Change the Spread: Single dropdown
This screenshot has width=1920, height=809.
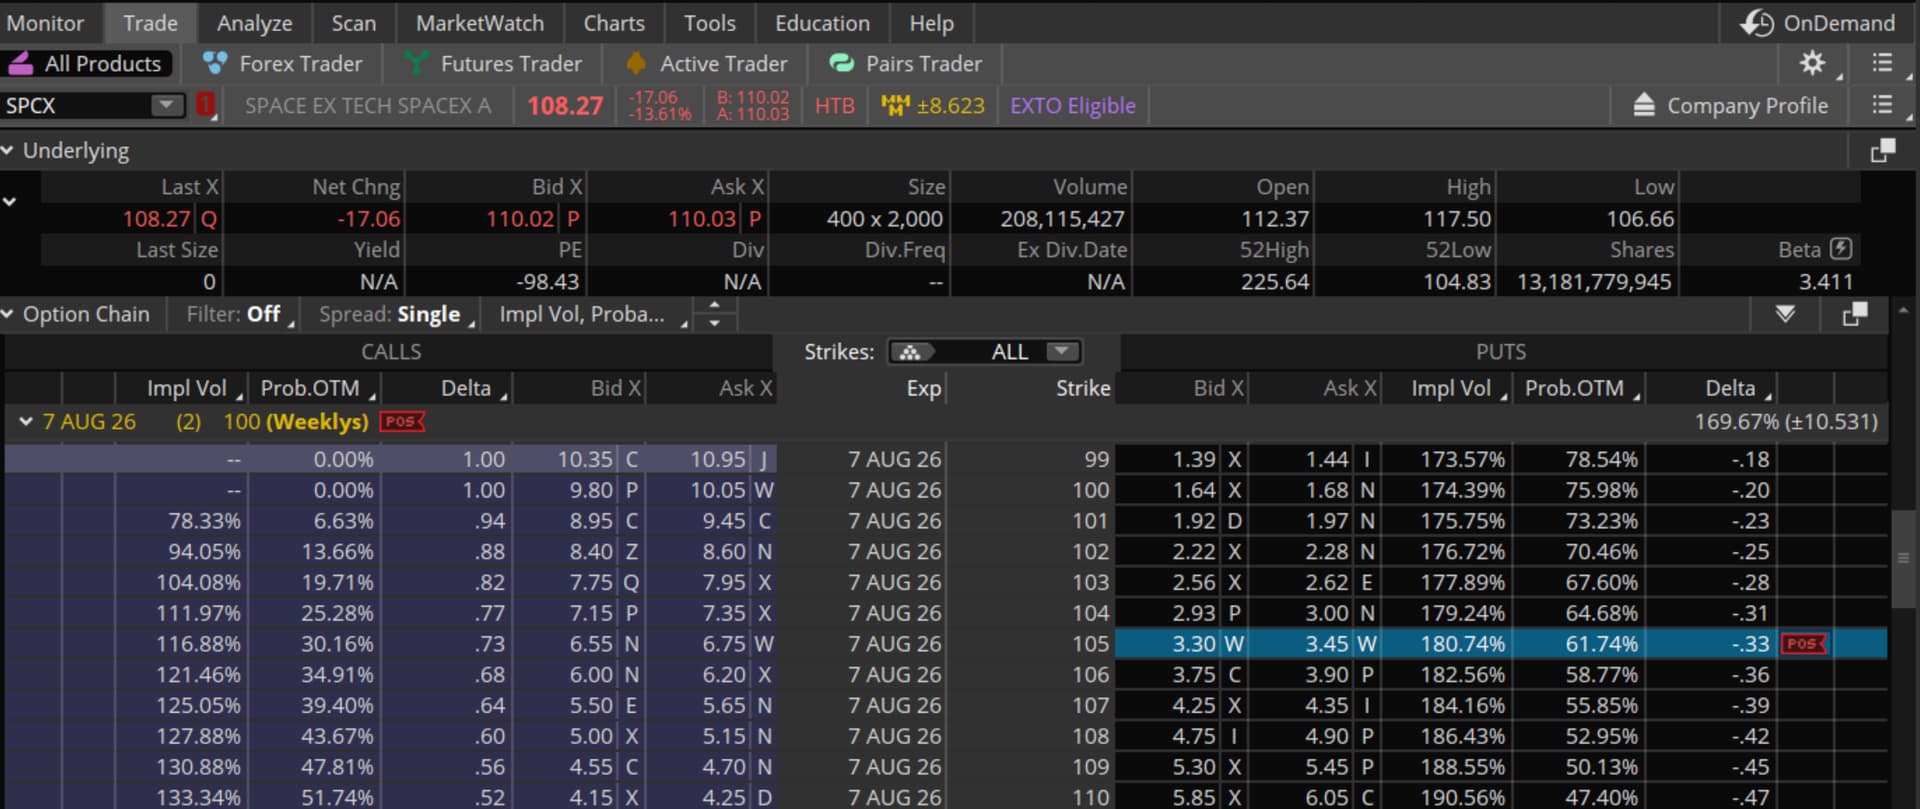point(397,314)
